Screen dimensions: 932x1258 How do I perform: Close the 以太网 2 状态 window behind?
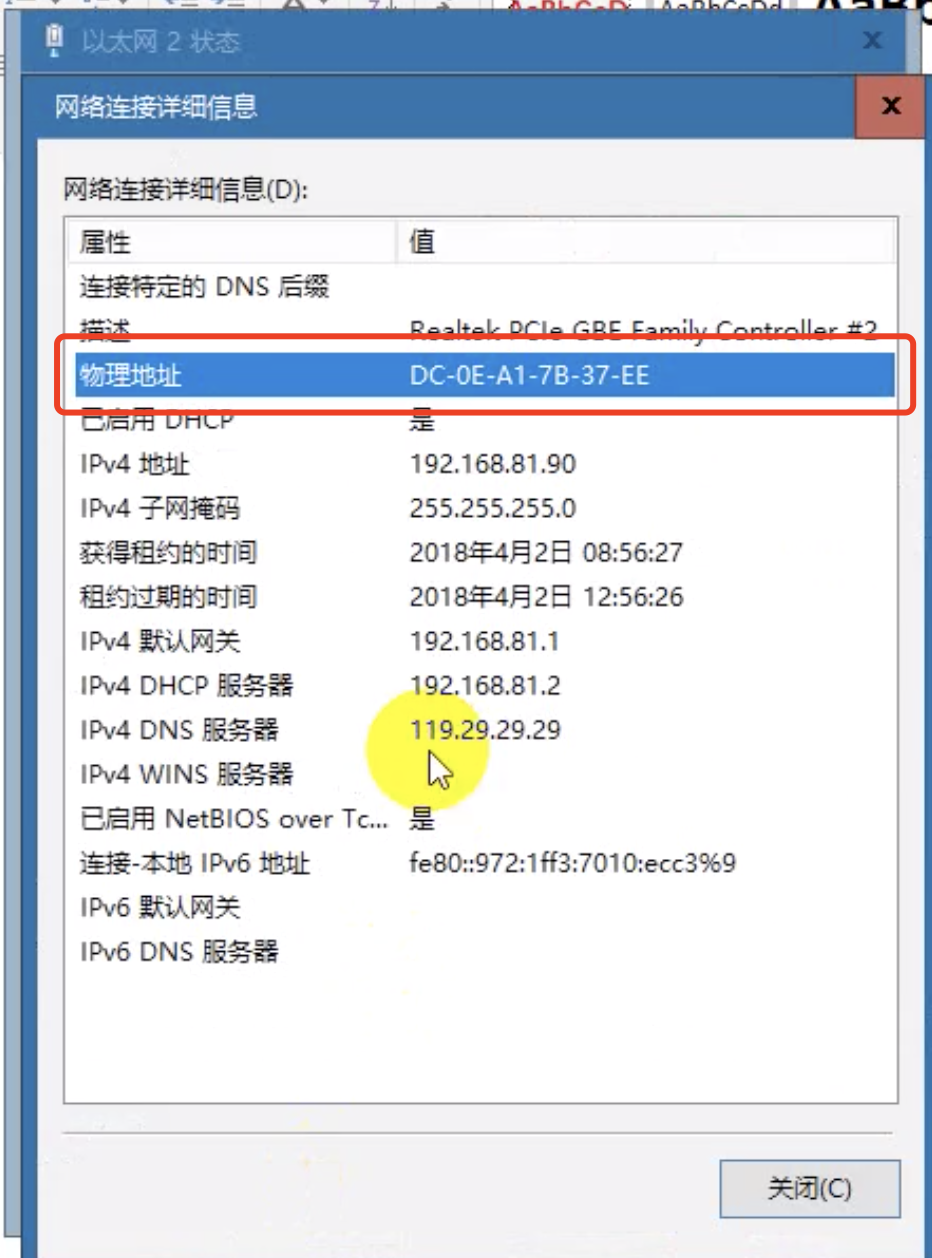(x=872, y=41)
